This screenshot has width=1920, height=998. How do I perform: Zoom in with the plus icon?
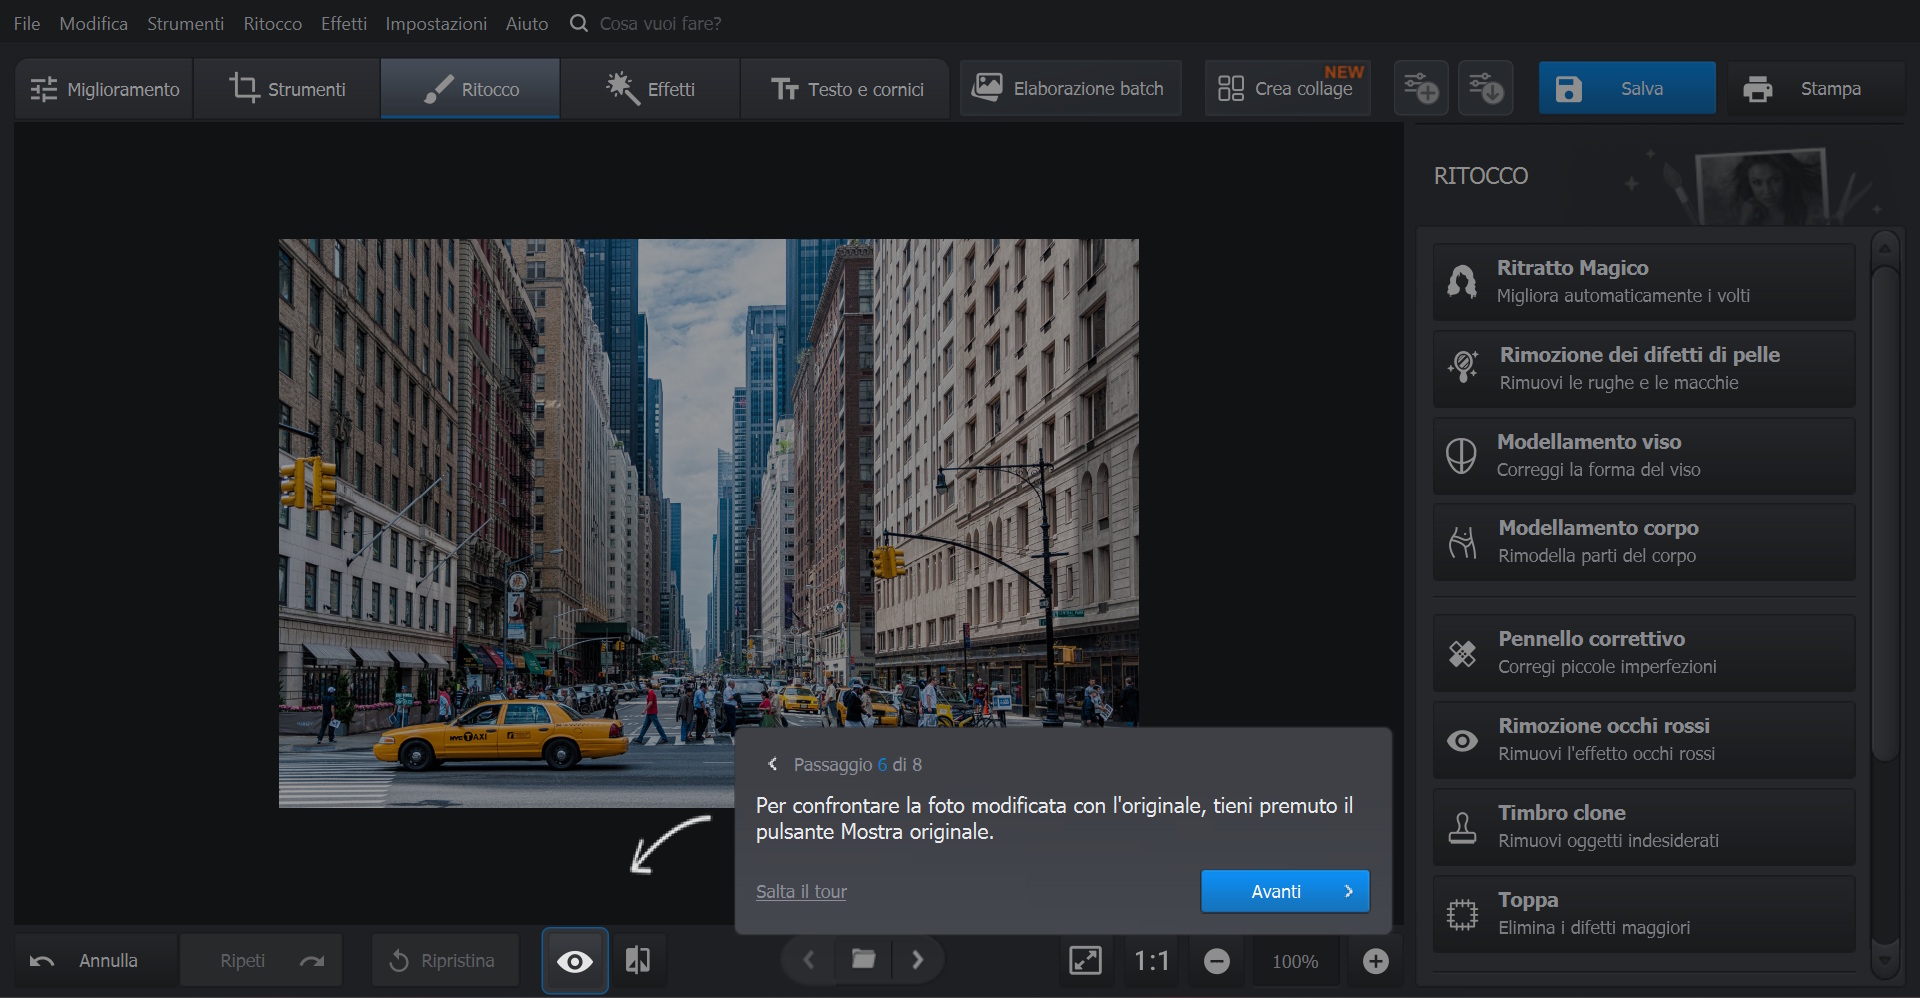(x=1375, y=961)
